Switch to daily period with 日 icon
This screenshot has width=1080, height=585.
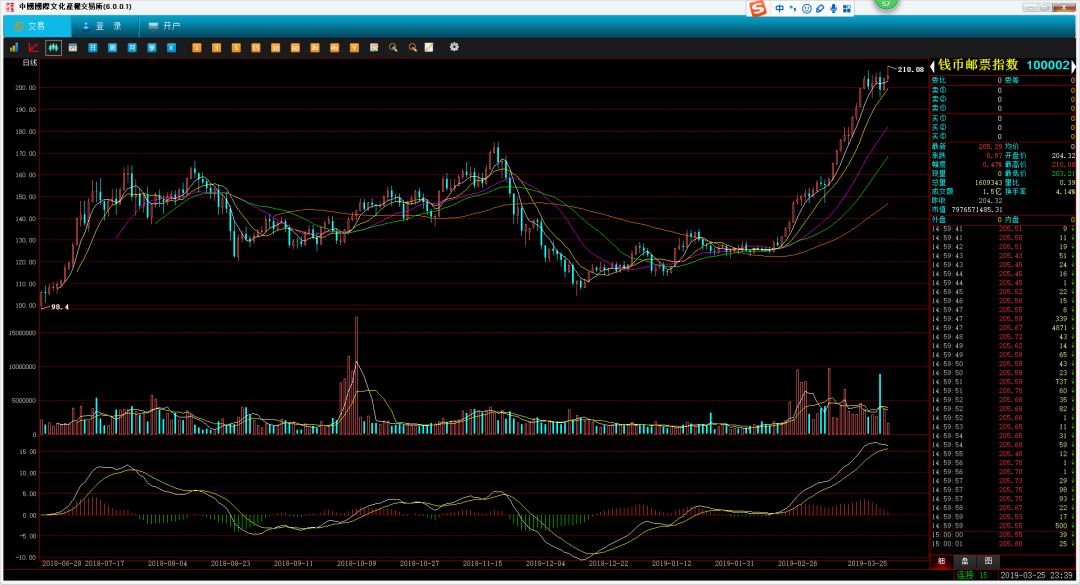tap(92, 48)
